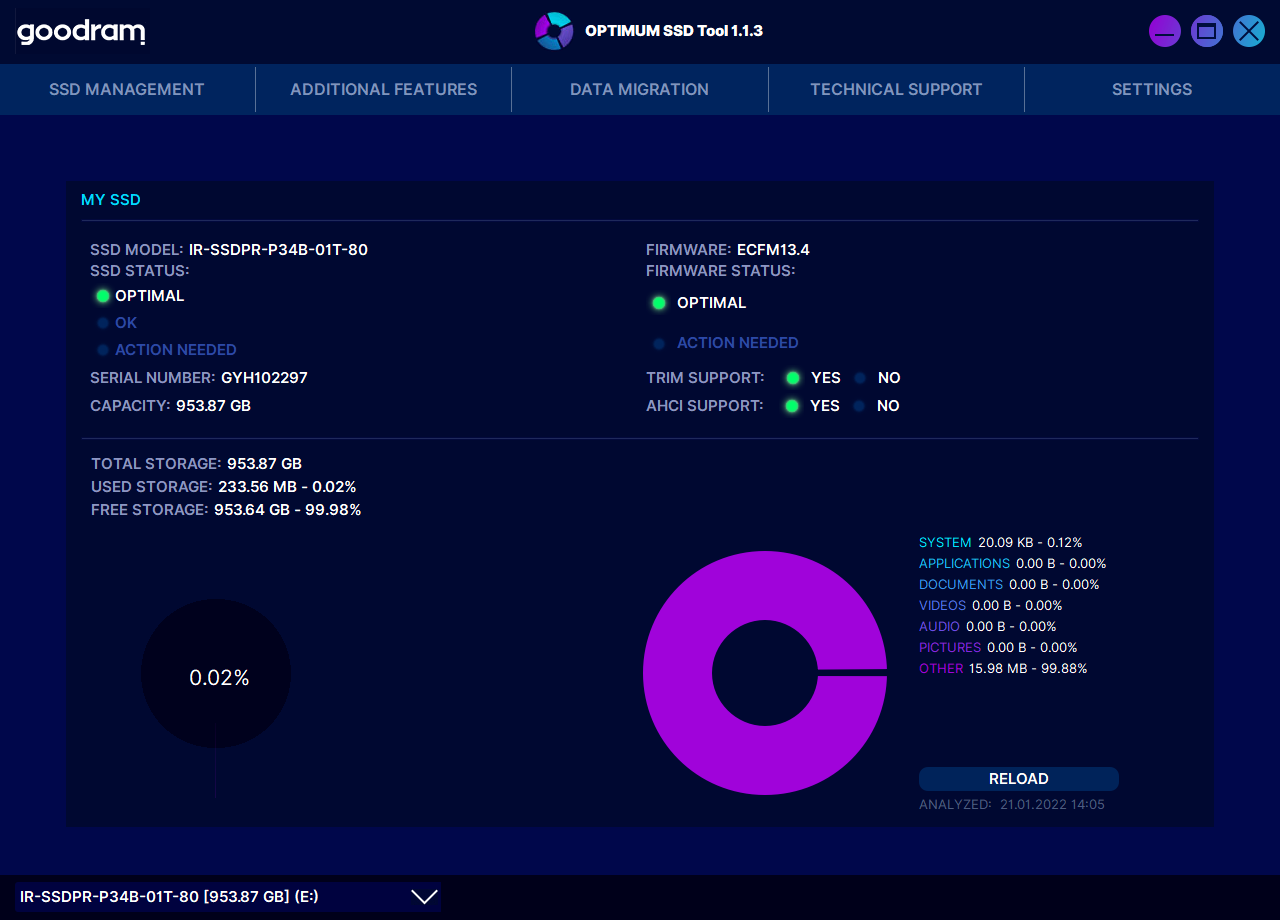Click the VIDEOS category in the legend
The image size is (1280, 920).
click(x=942, y=605)
